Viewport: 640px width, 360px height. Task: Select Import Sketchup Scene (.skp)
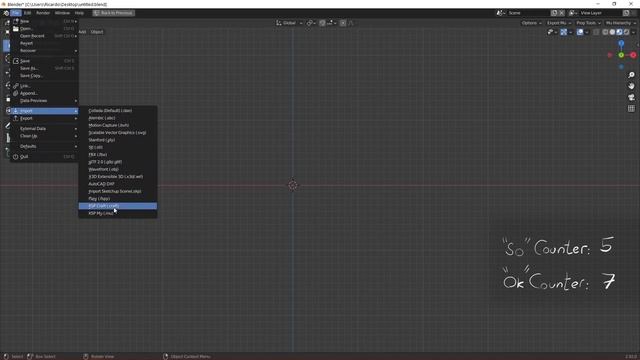pos(118,191)
